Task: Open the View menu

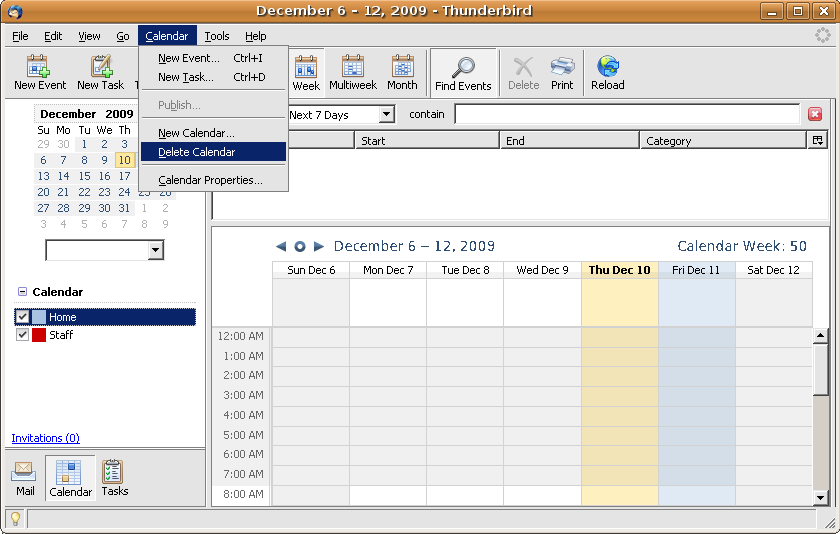Action: click(89, 36)
